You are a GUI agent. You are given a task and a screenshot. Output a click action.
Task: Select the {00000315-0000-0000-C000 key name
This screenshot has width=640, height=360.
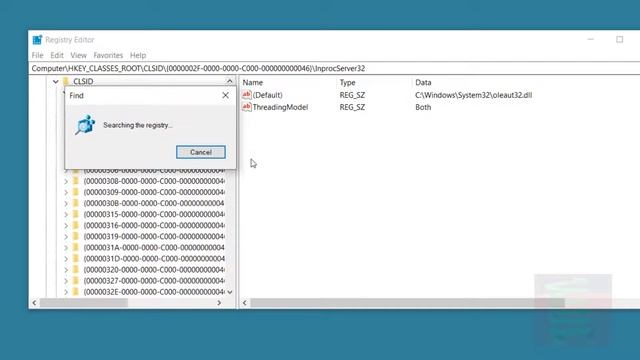pyautogui.click(x=154, y=214)
